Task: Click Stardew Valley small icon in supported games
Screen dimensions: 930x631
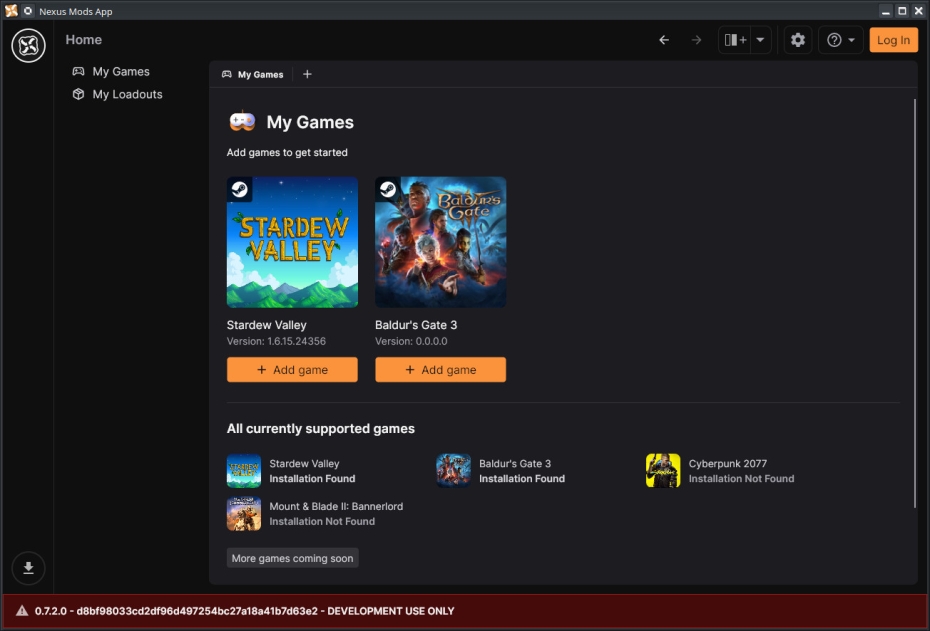Action: point(244,471)
